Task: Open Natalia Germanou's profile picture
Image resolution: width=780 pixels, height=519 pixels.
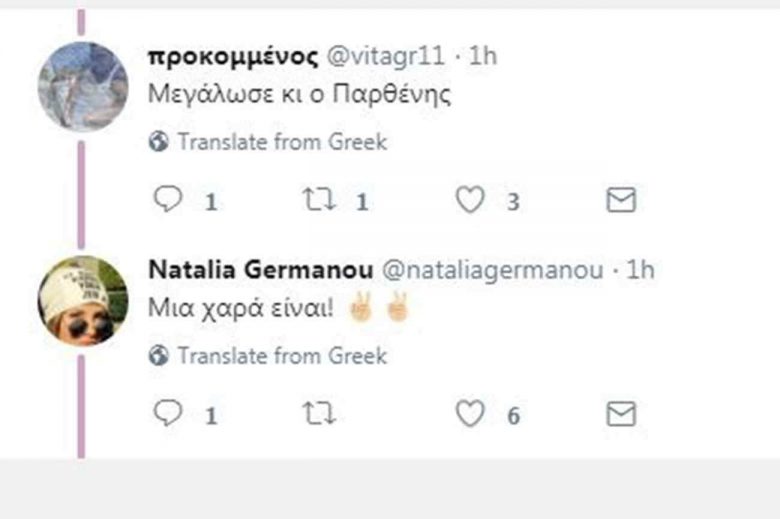Action: (x=82, y=300)
